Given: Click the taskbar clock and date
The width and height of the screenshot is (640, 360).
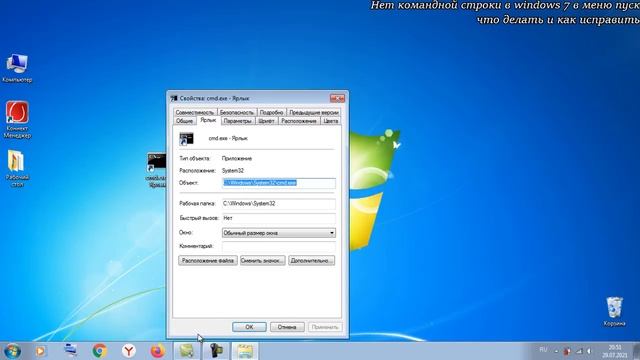Looking at the screenshot, I should point(614,351).
